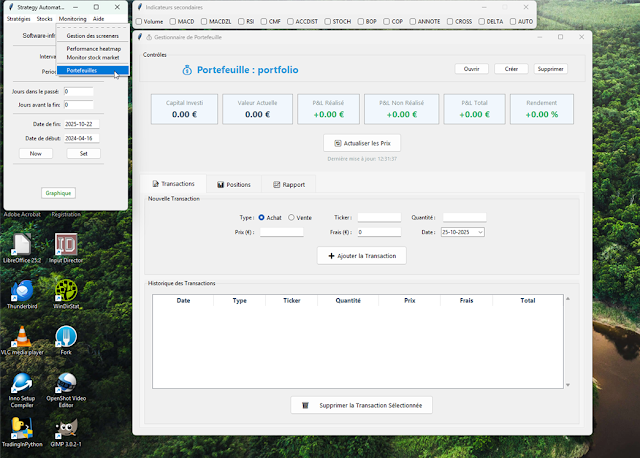This screenshot has width=640, height=458.
Task: Open the WinDirStat desktop icon
Action: (x=67, y=291)
